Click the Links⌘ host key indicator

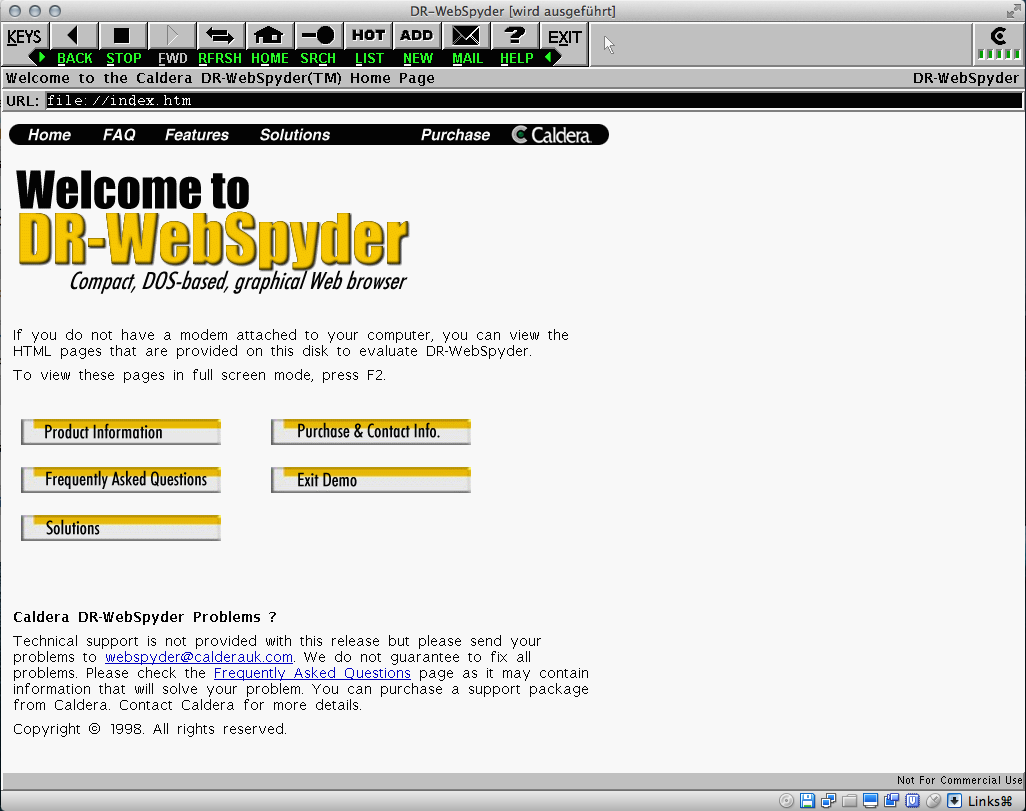point(991,801)
